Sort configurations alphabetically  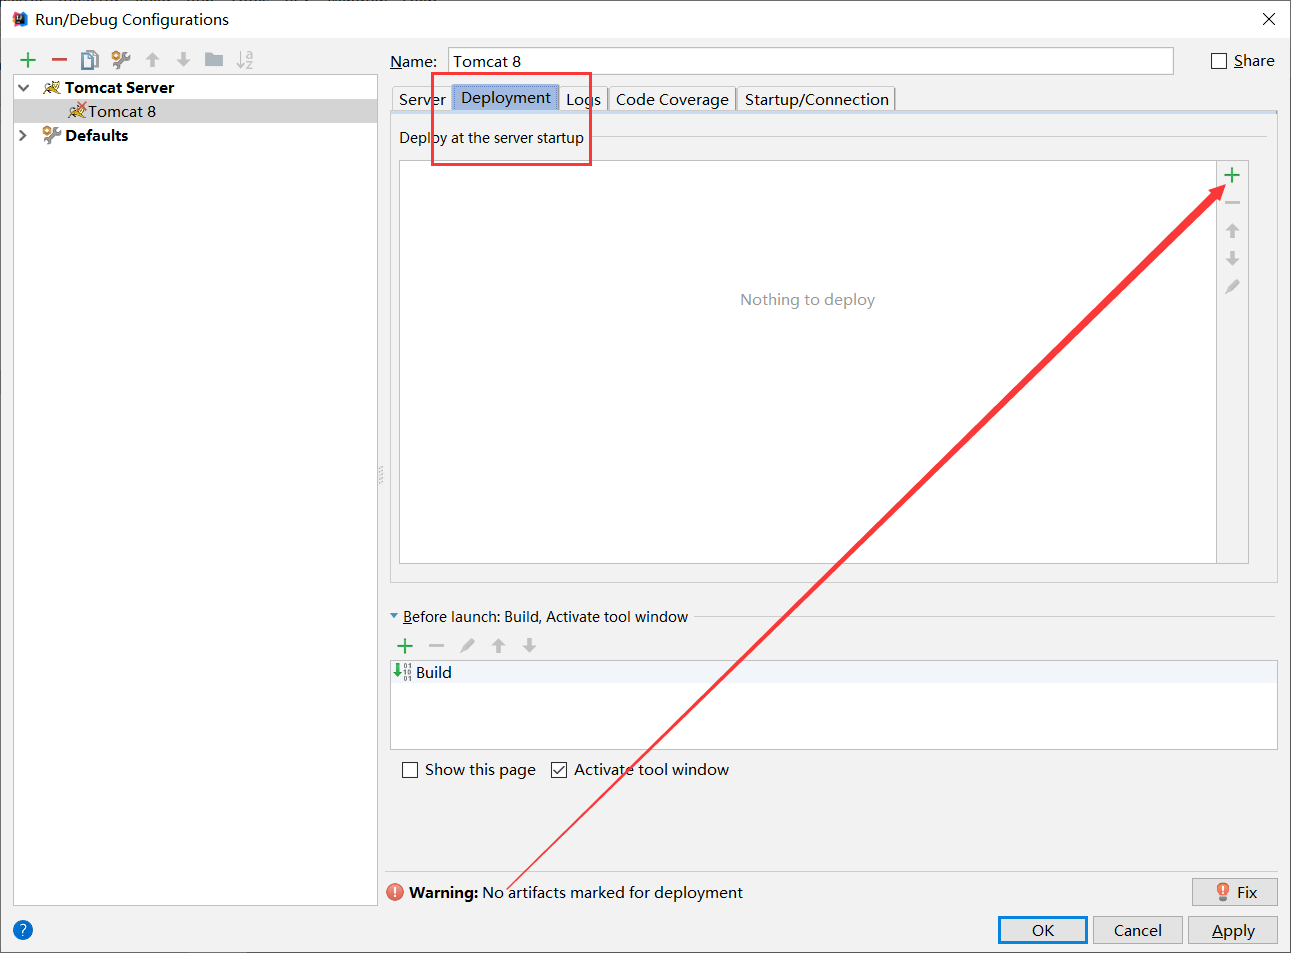point(245,60)
